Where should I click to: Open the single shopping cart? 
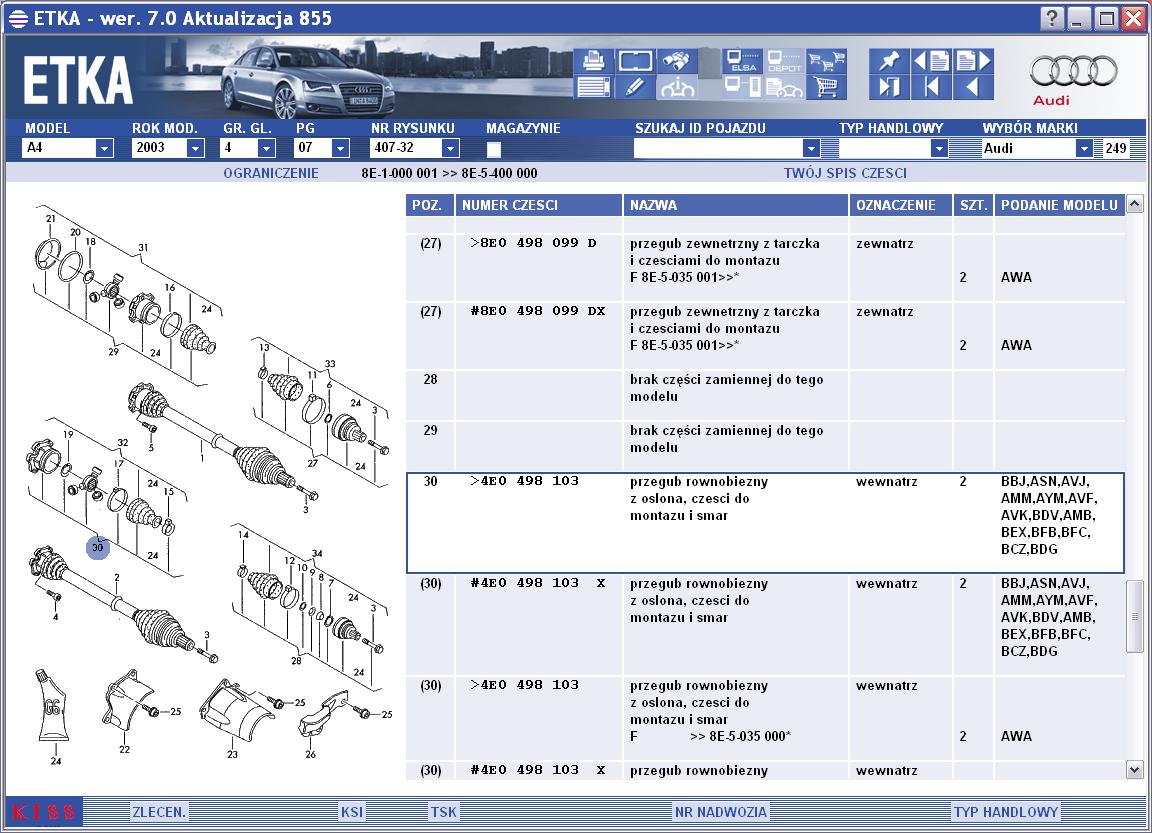(827, 87)
